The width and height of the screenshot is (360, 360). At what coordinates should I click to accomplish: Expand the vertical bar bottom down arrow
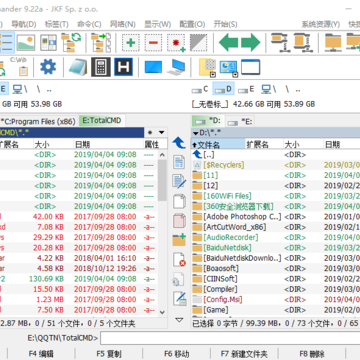(x=179, y=320)
